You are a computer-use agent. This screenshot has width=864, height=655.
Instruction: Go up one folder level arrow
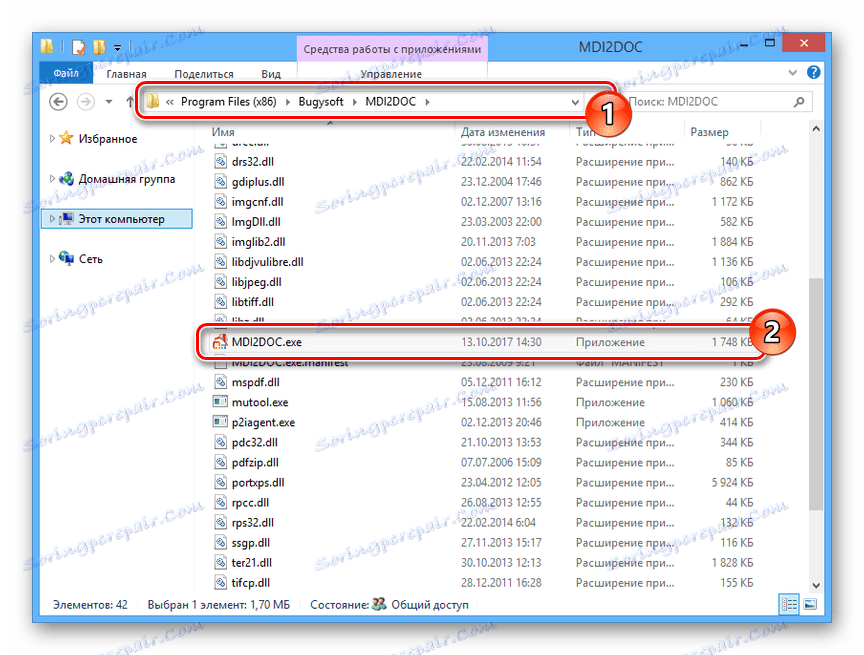tap(129, 102)
